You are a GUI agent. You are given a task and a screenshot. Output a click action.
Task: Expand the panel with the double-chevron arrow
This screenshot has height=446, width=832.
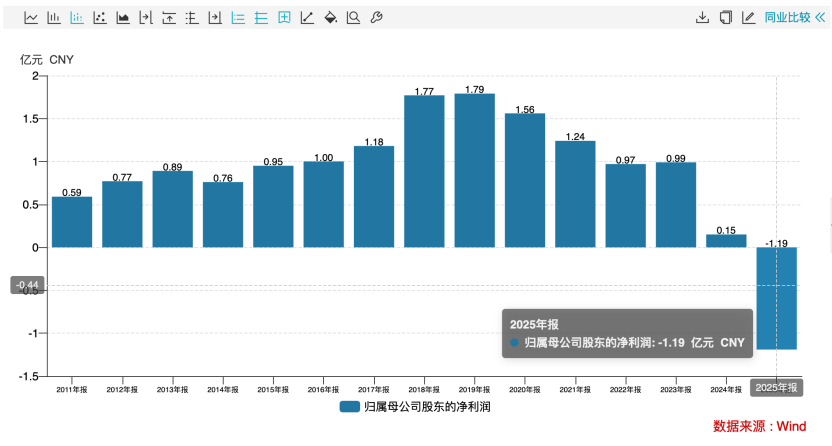coord(820,18)
